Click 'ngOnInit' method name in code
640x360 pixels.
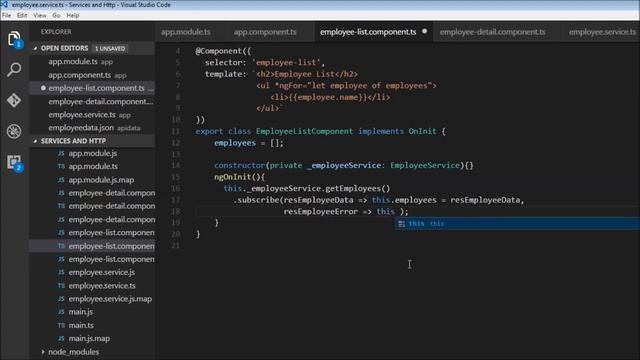233,177
